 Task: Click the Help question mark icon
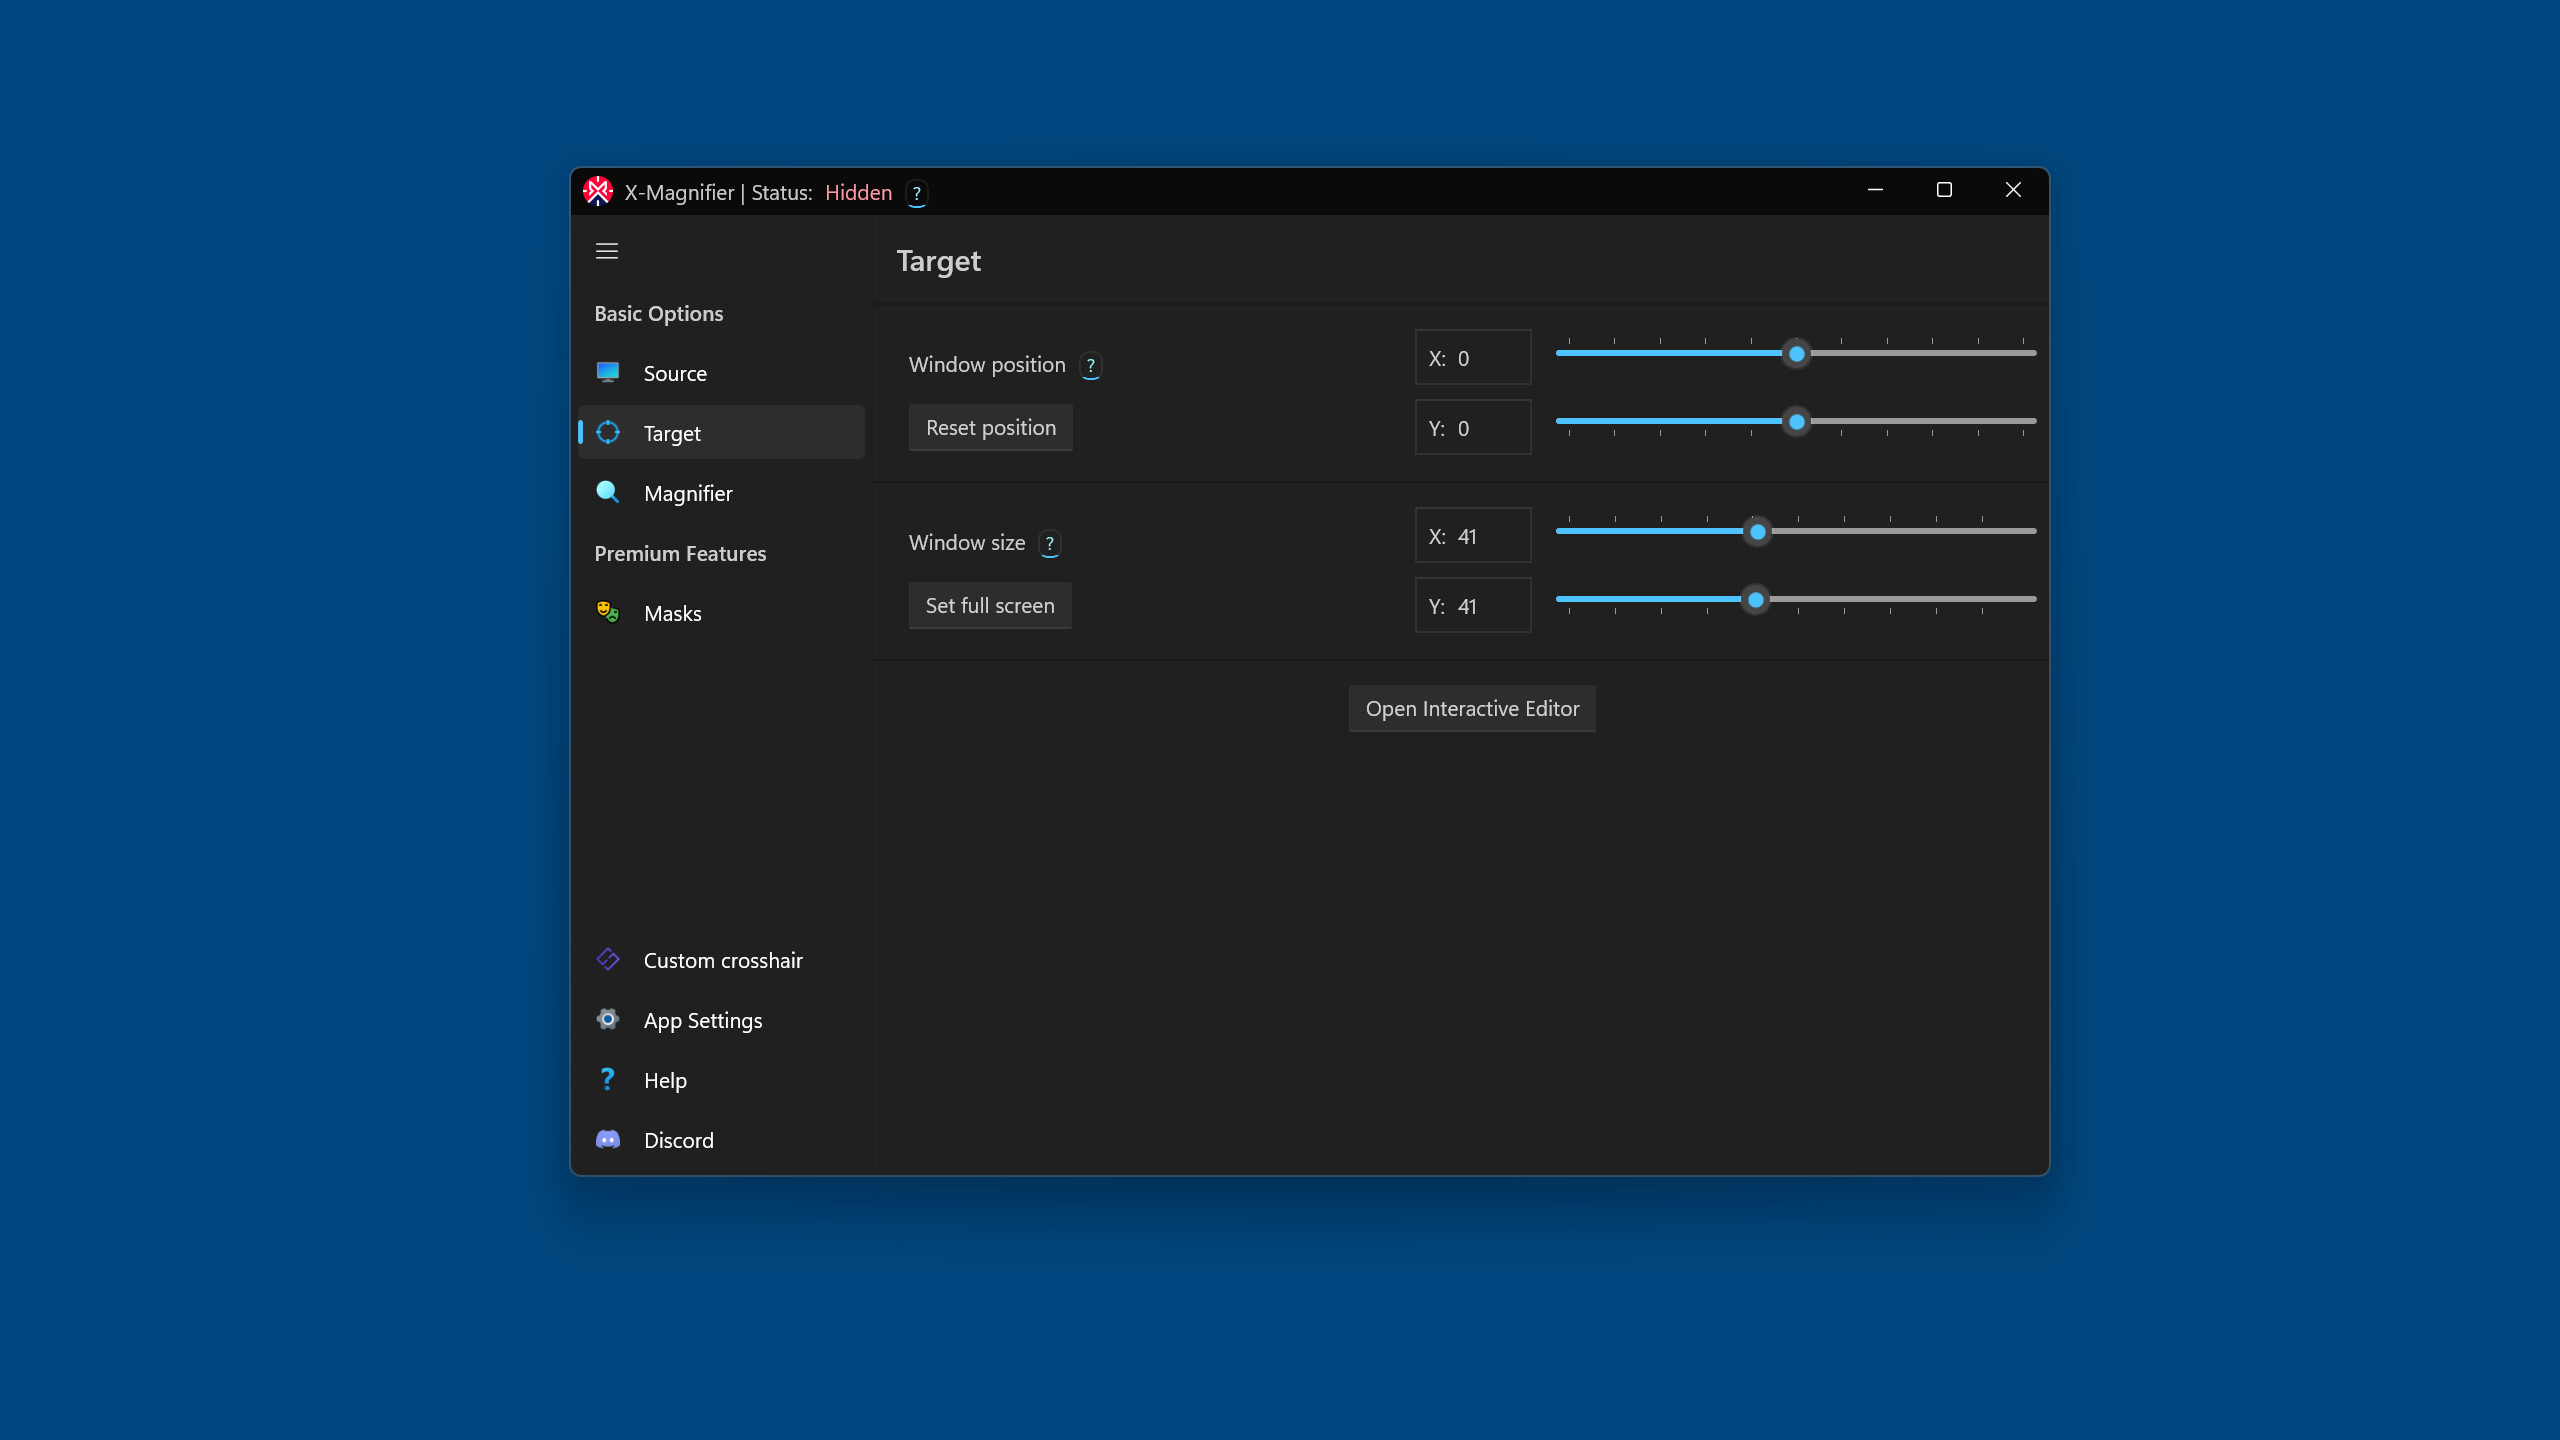[608, 1079]
